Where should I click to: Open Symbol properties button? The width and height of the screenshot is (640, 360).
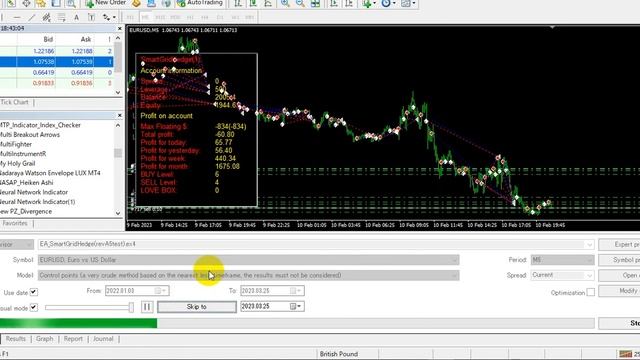point(620,260)
